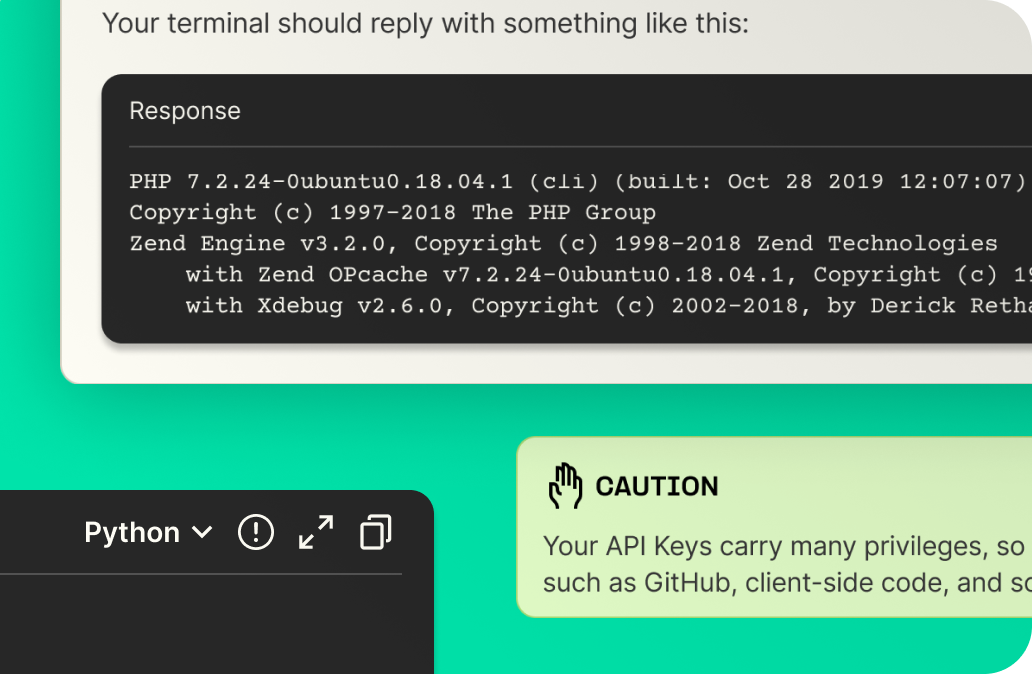This screenshot has height=674, width=1032.
Task: Open the Python language dropdown chevron
Action: click(x=202, y=532)
